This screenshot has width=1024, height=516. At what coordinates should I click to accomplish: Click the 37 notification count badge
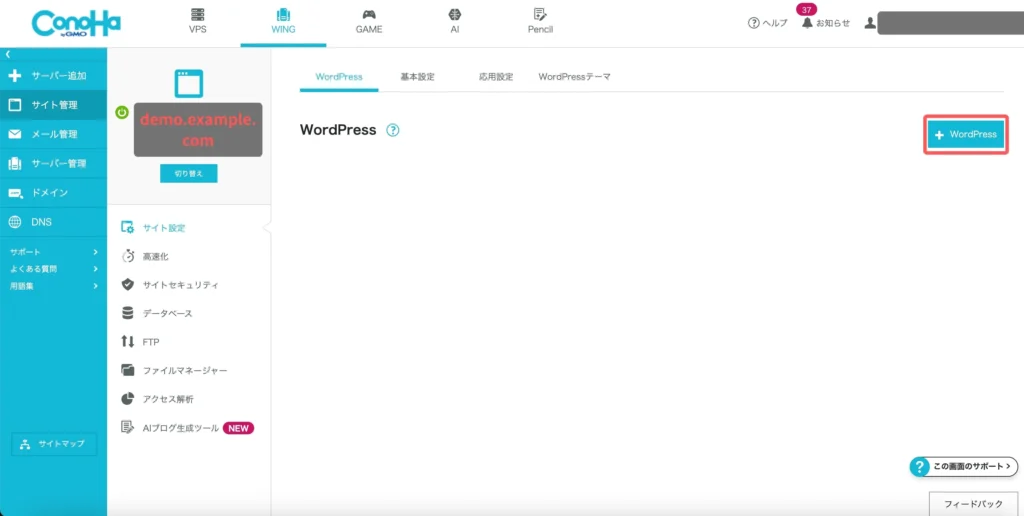[806, 10]
